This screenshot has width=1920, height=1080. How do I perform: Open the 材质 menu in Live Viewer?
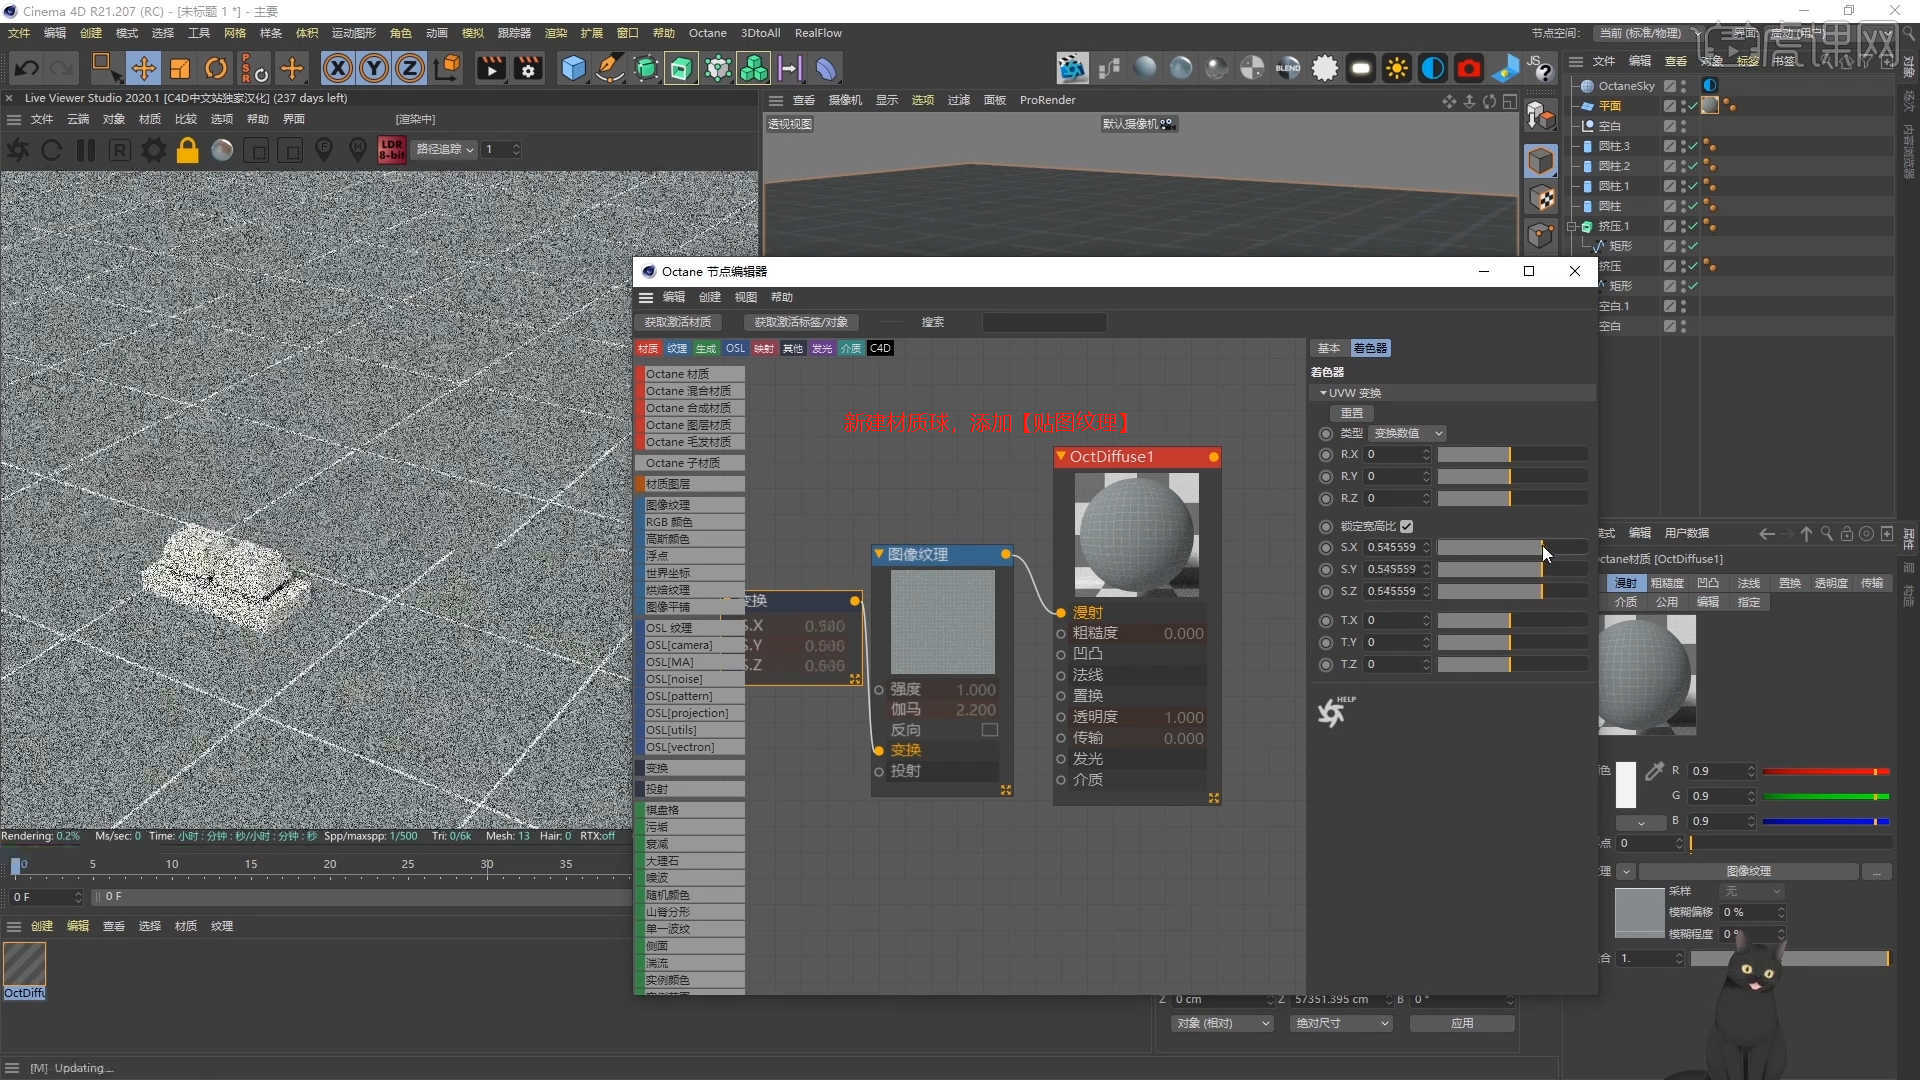[150, 119]
